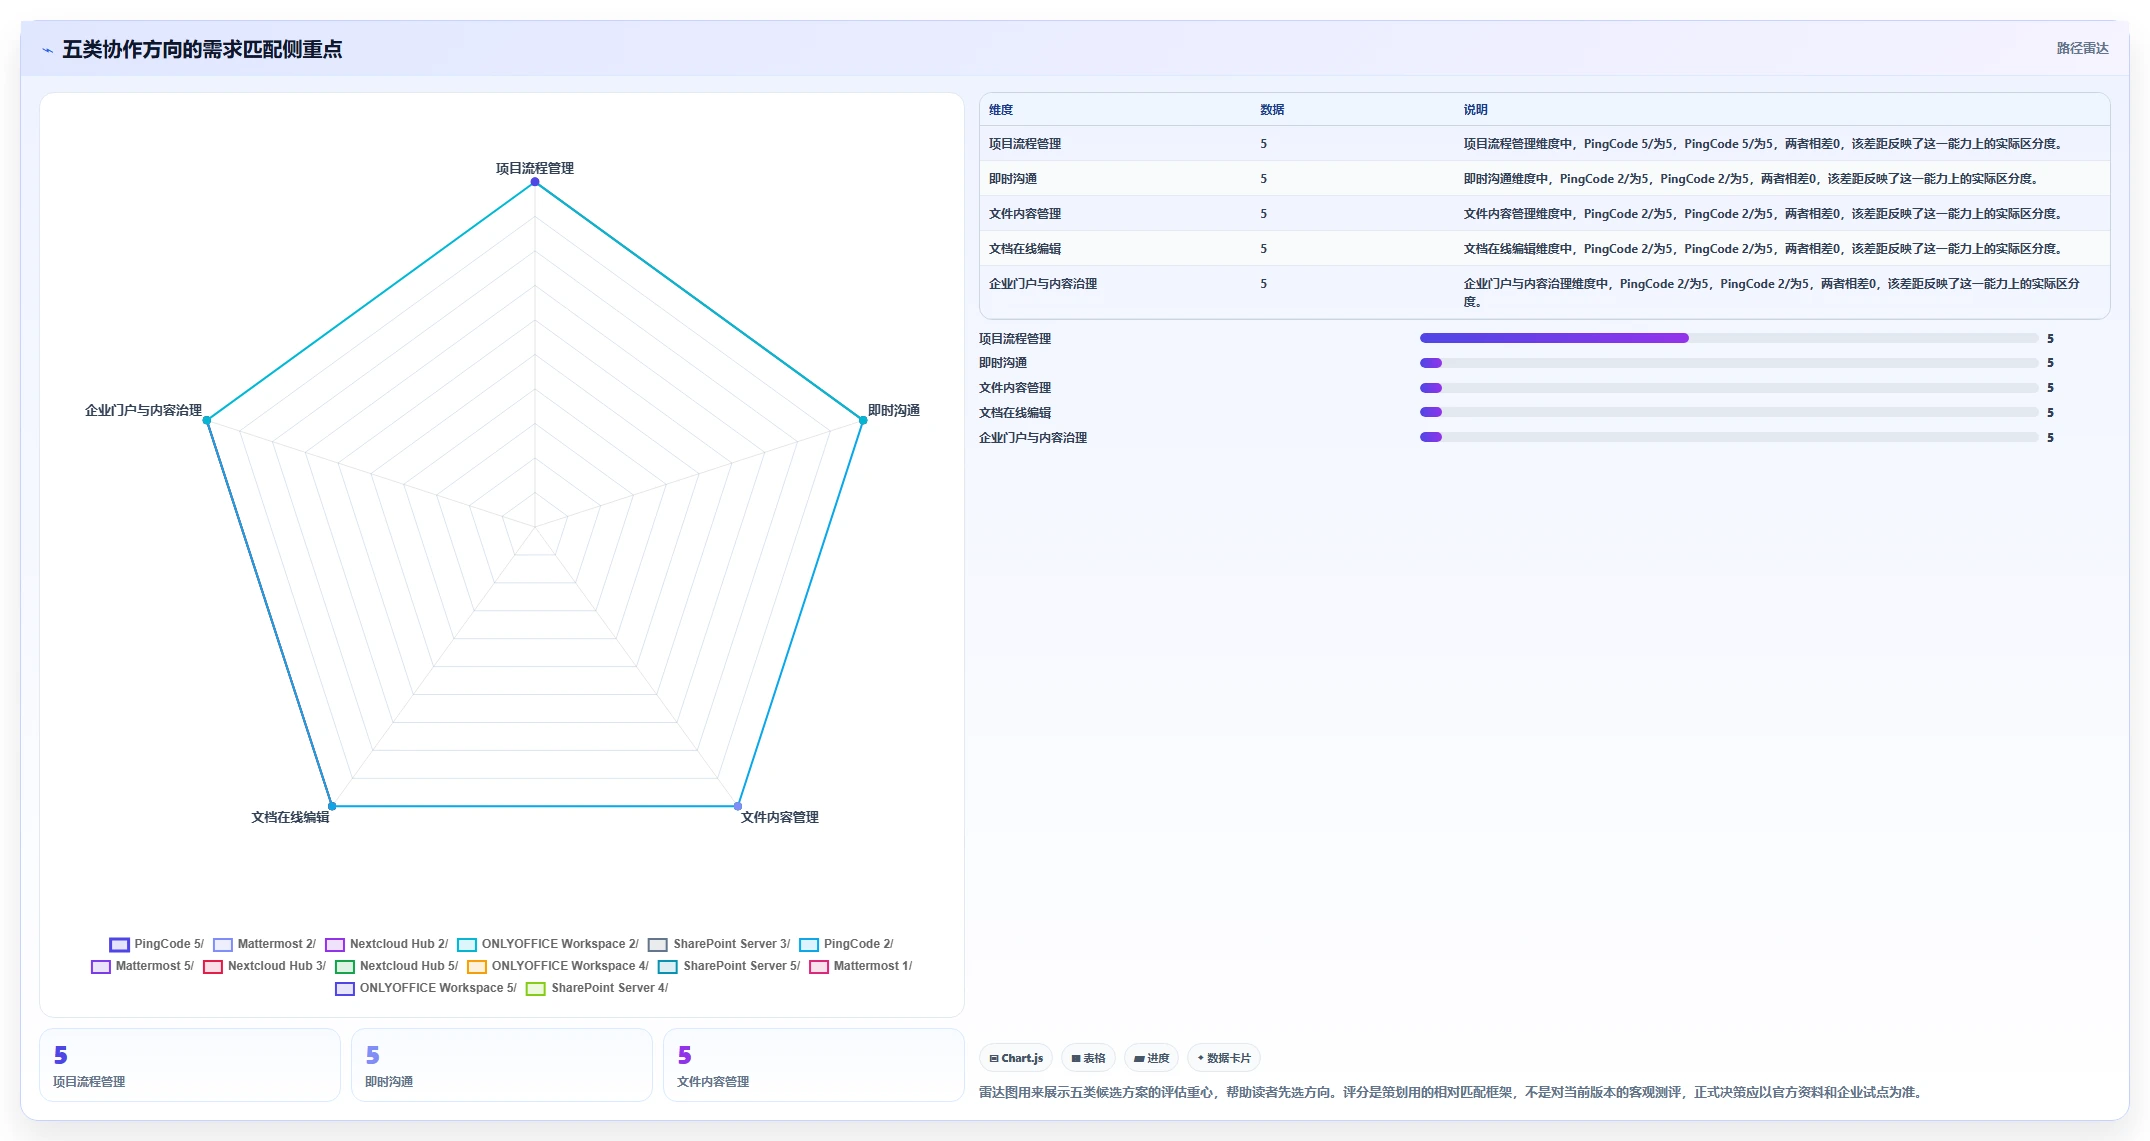Click the description starting 文件内容管理维度中

1763,214
